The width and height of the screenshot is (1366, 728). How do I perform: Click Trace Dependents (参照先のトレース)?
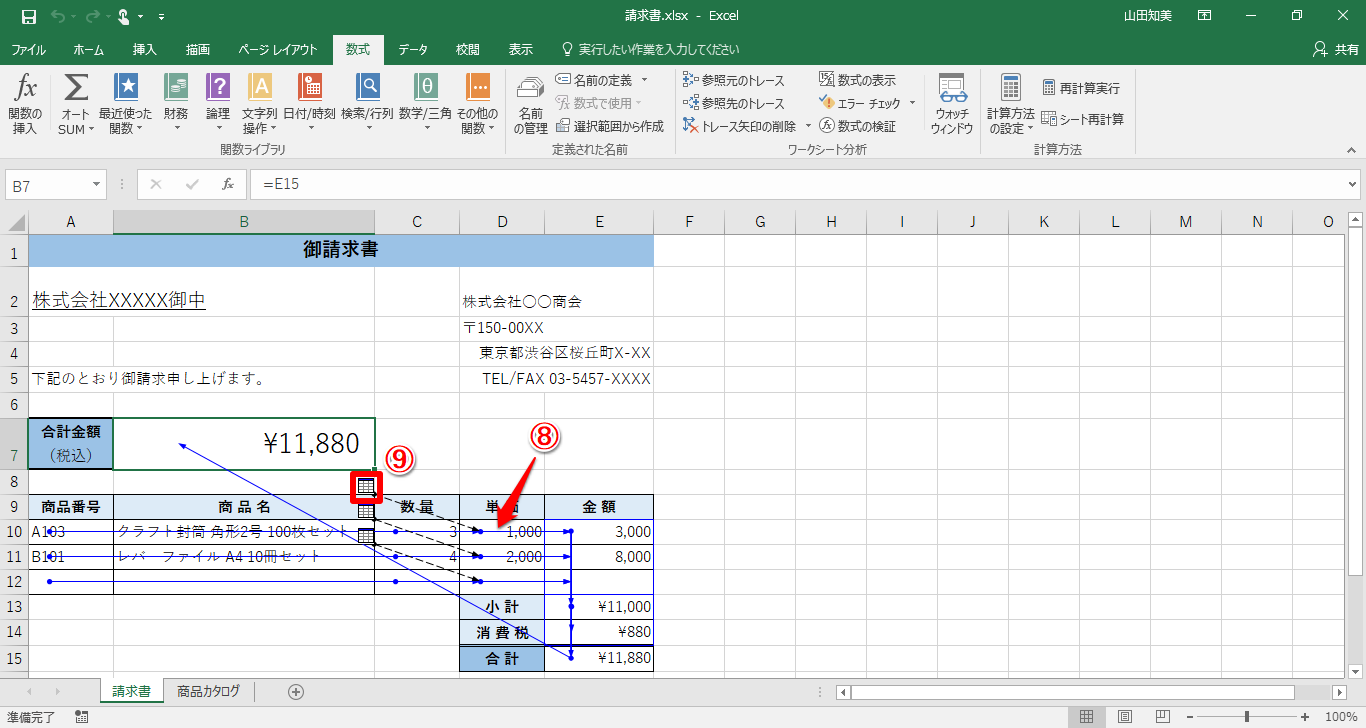[x=733, y=103]
